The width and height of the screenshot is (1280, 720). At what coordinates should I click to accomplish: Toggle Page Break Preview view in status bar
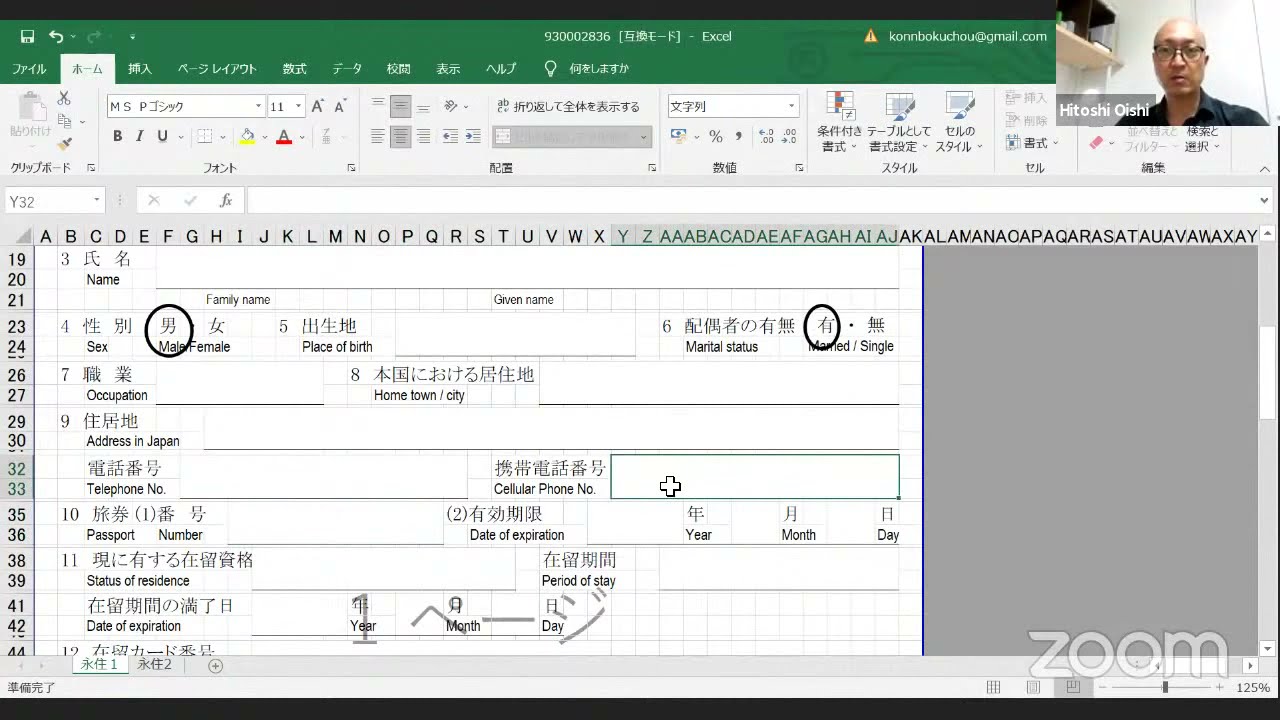pos(1072,688)
